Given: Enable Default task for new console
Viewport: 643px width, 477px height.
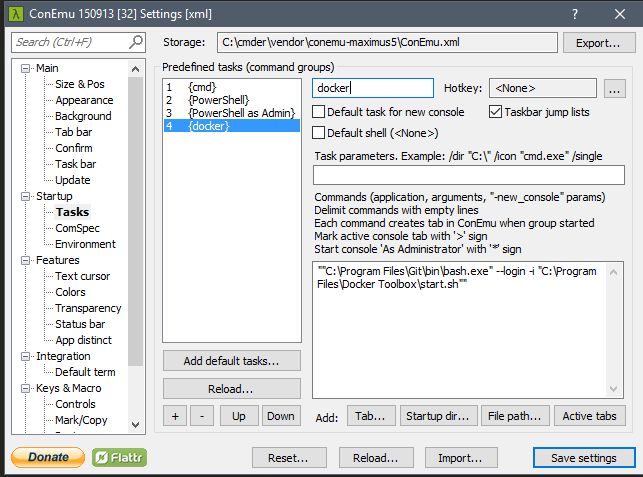Looking at the screenshot, I should coord(319,112).
